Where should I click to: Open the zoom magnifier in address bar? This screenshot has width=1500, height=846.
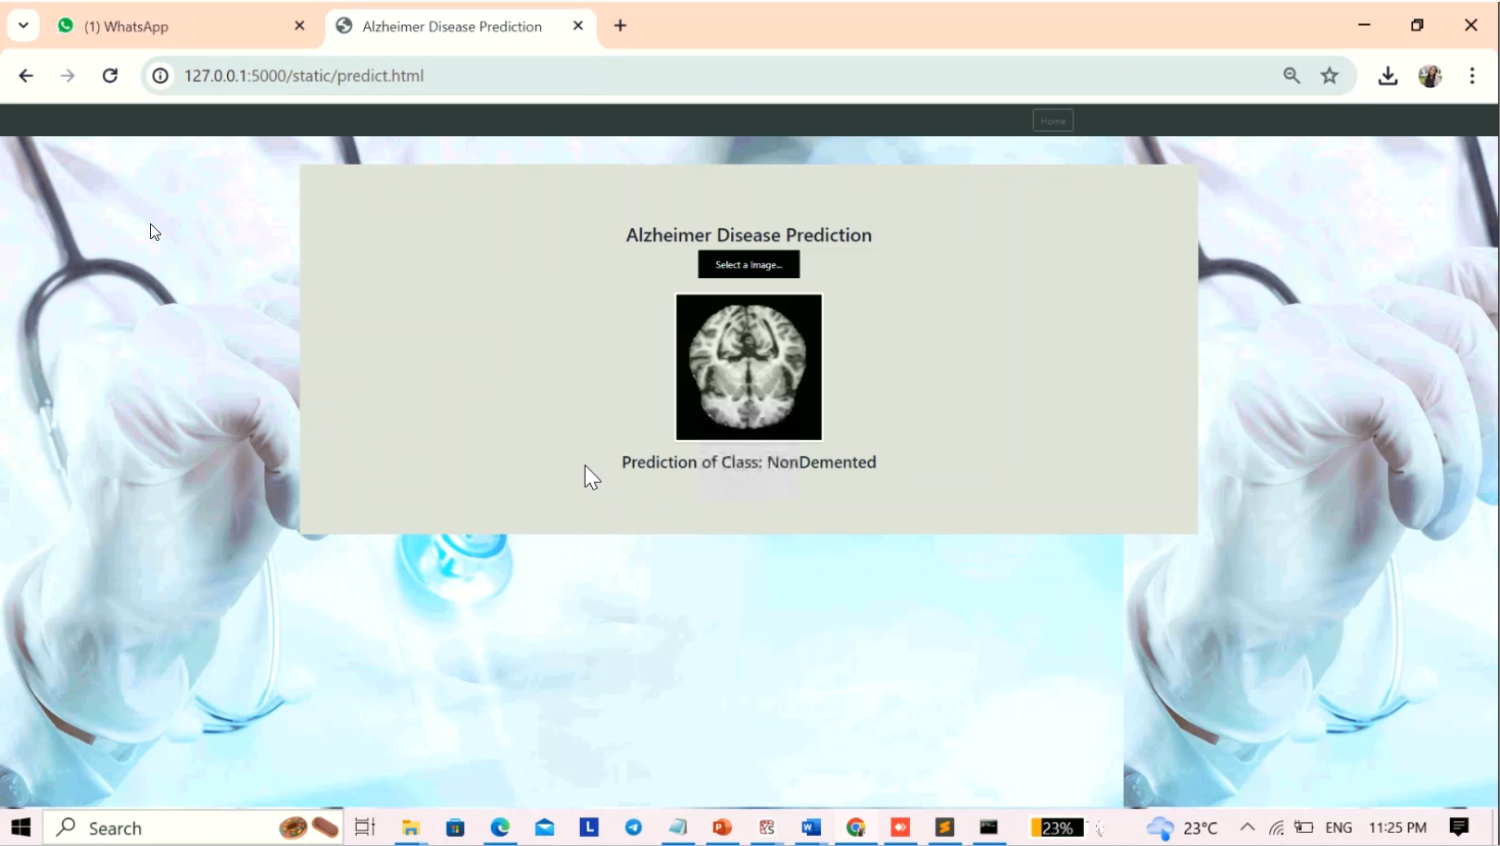point(1292,76)
